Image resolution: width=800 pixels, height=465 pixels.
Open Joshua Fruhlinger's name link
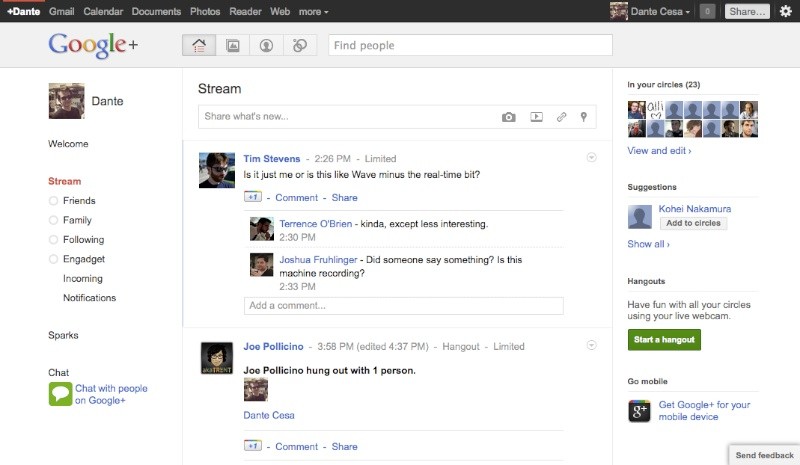pos(318,260)
